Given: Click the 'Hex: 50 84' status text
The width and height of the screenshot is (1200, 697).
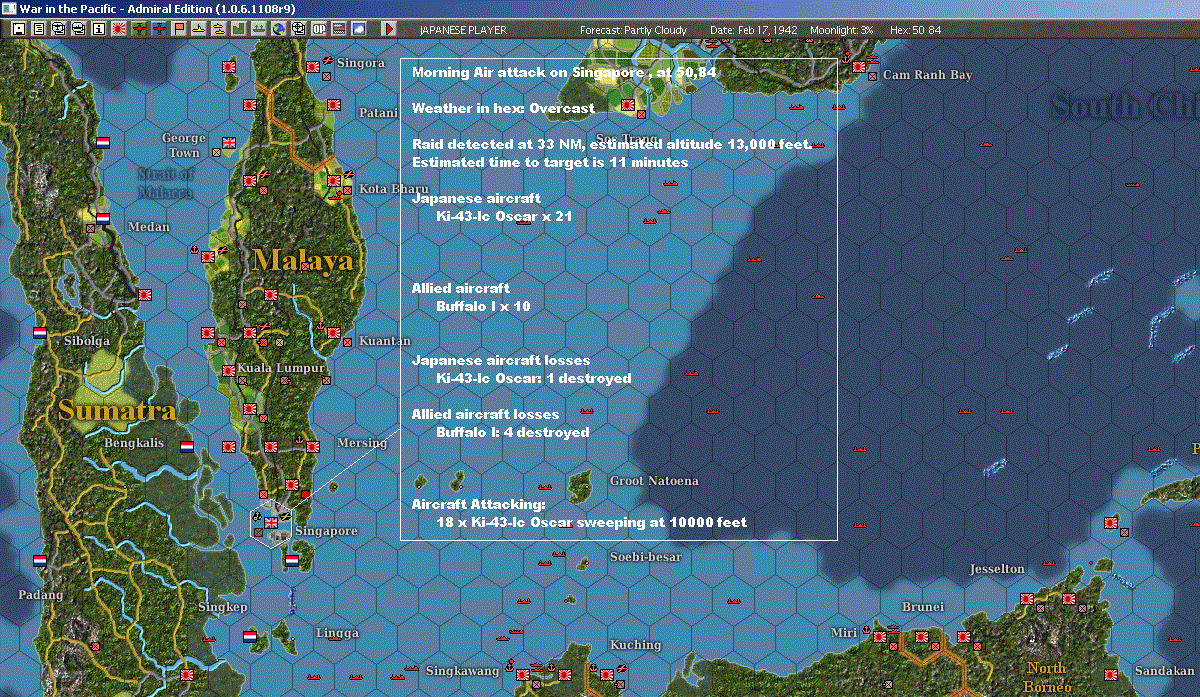Looking at the screenshot, I should coord(913,30).
